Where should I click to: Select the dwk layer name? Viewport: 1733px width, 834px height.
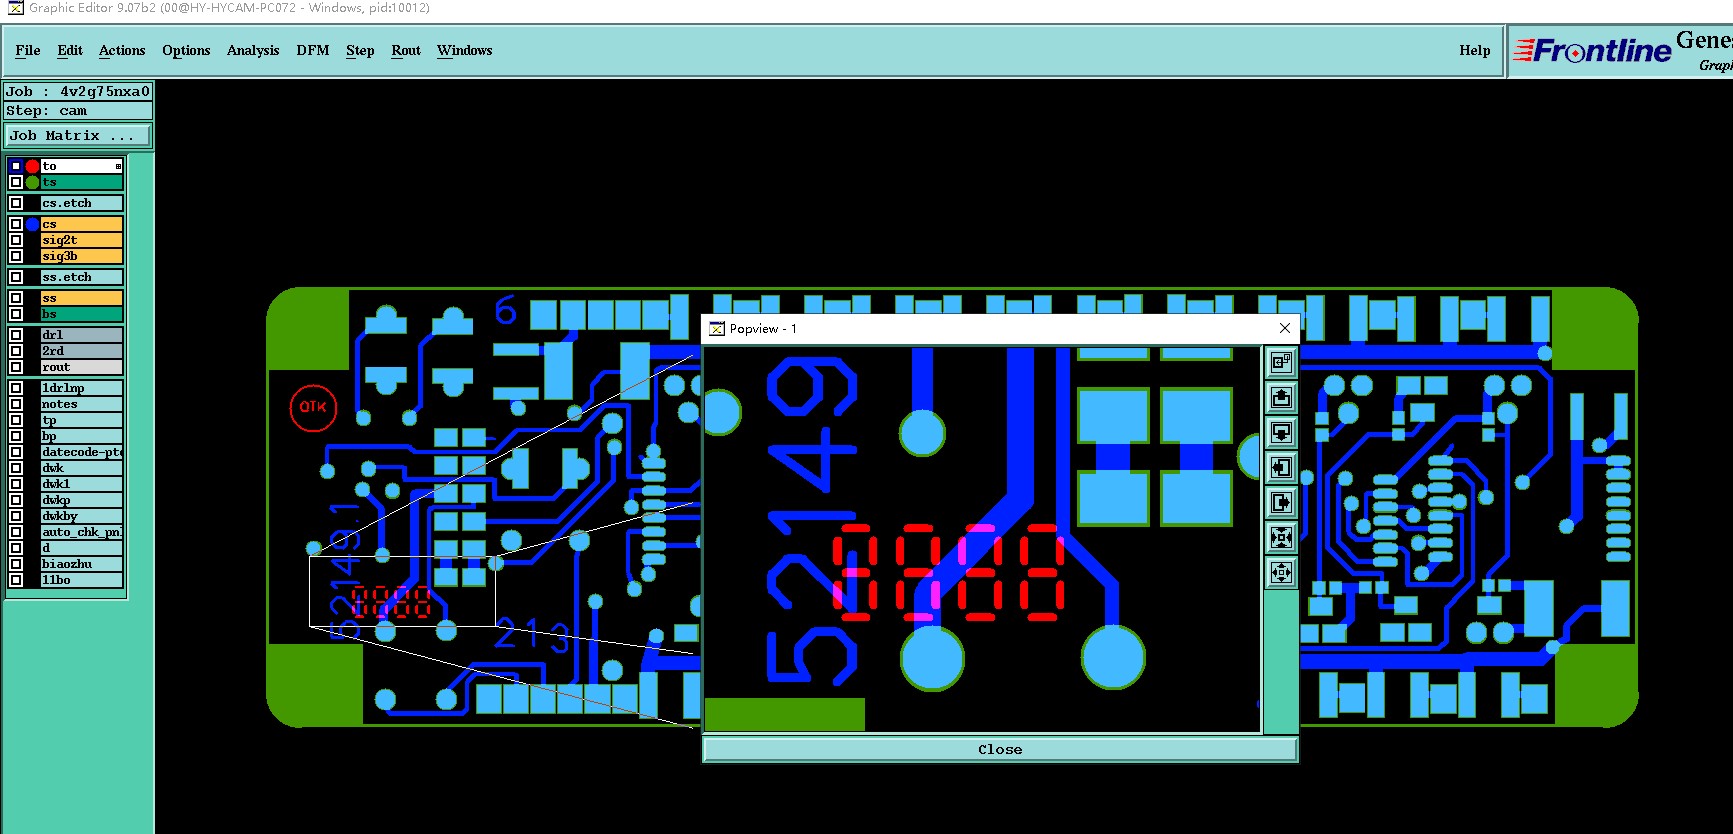coord(81,468)
